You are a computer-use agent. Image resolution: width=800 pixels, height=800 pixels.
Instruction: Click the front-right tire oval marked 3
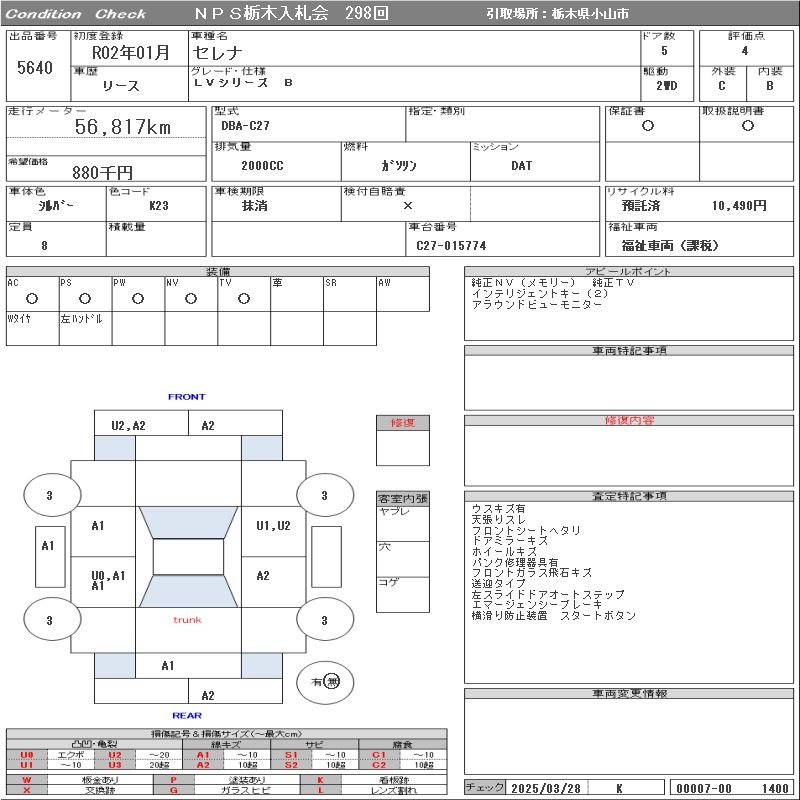tap(325, 495)
